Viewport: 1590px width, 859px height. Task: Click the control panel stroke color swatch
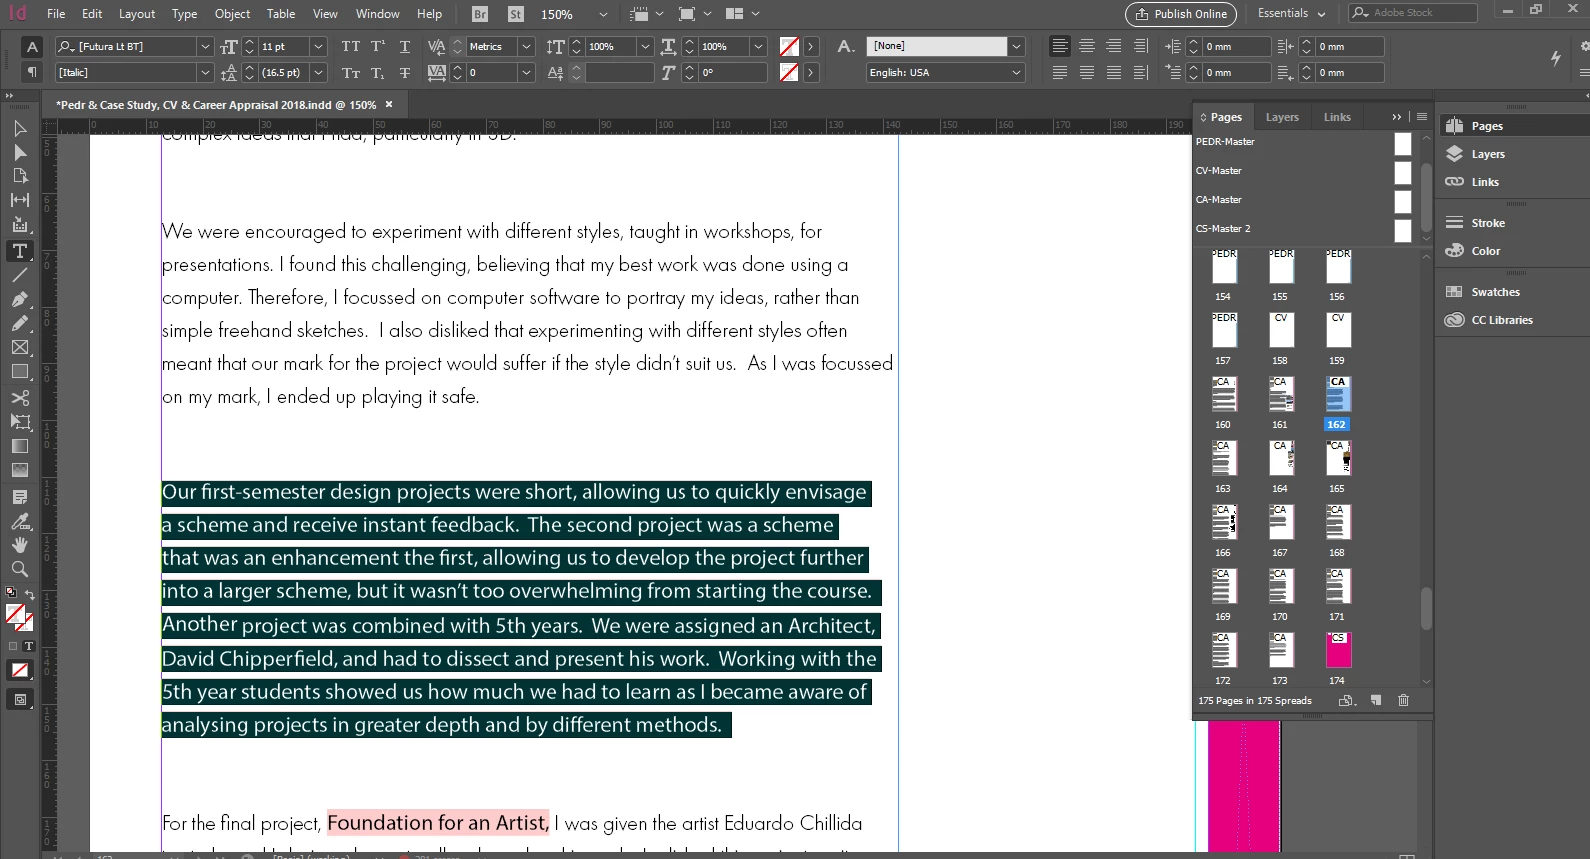(789, 73)
